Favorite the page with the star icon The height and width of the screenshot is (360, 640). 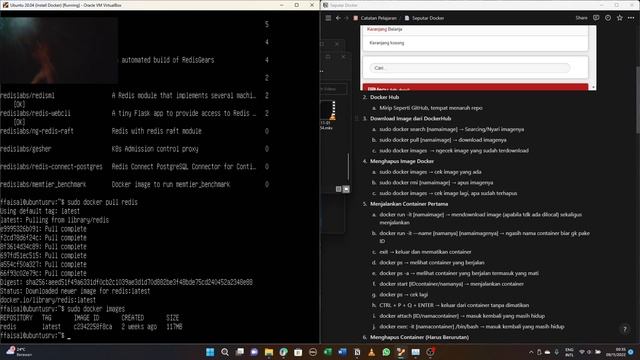(620, 18)
